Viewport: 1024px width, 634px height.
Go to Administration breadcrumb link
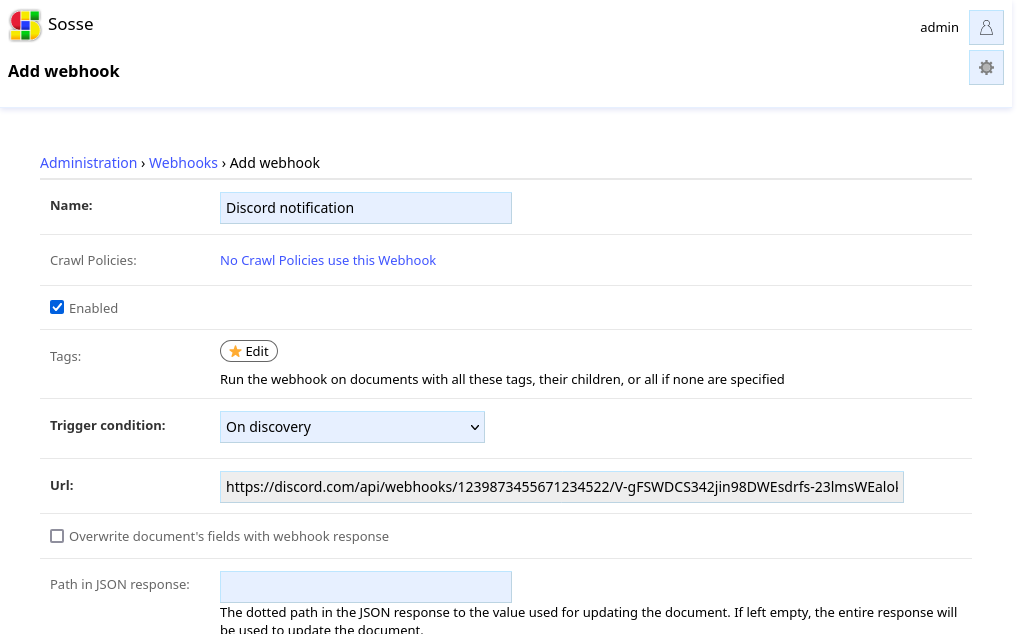[88, 163]
